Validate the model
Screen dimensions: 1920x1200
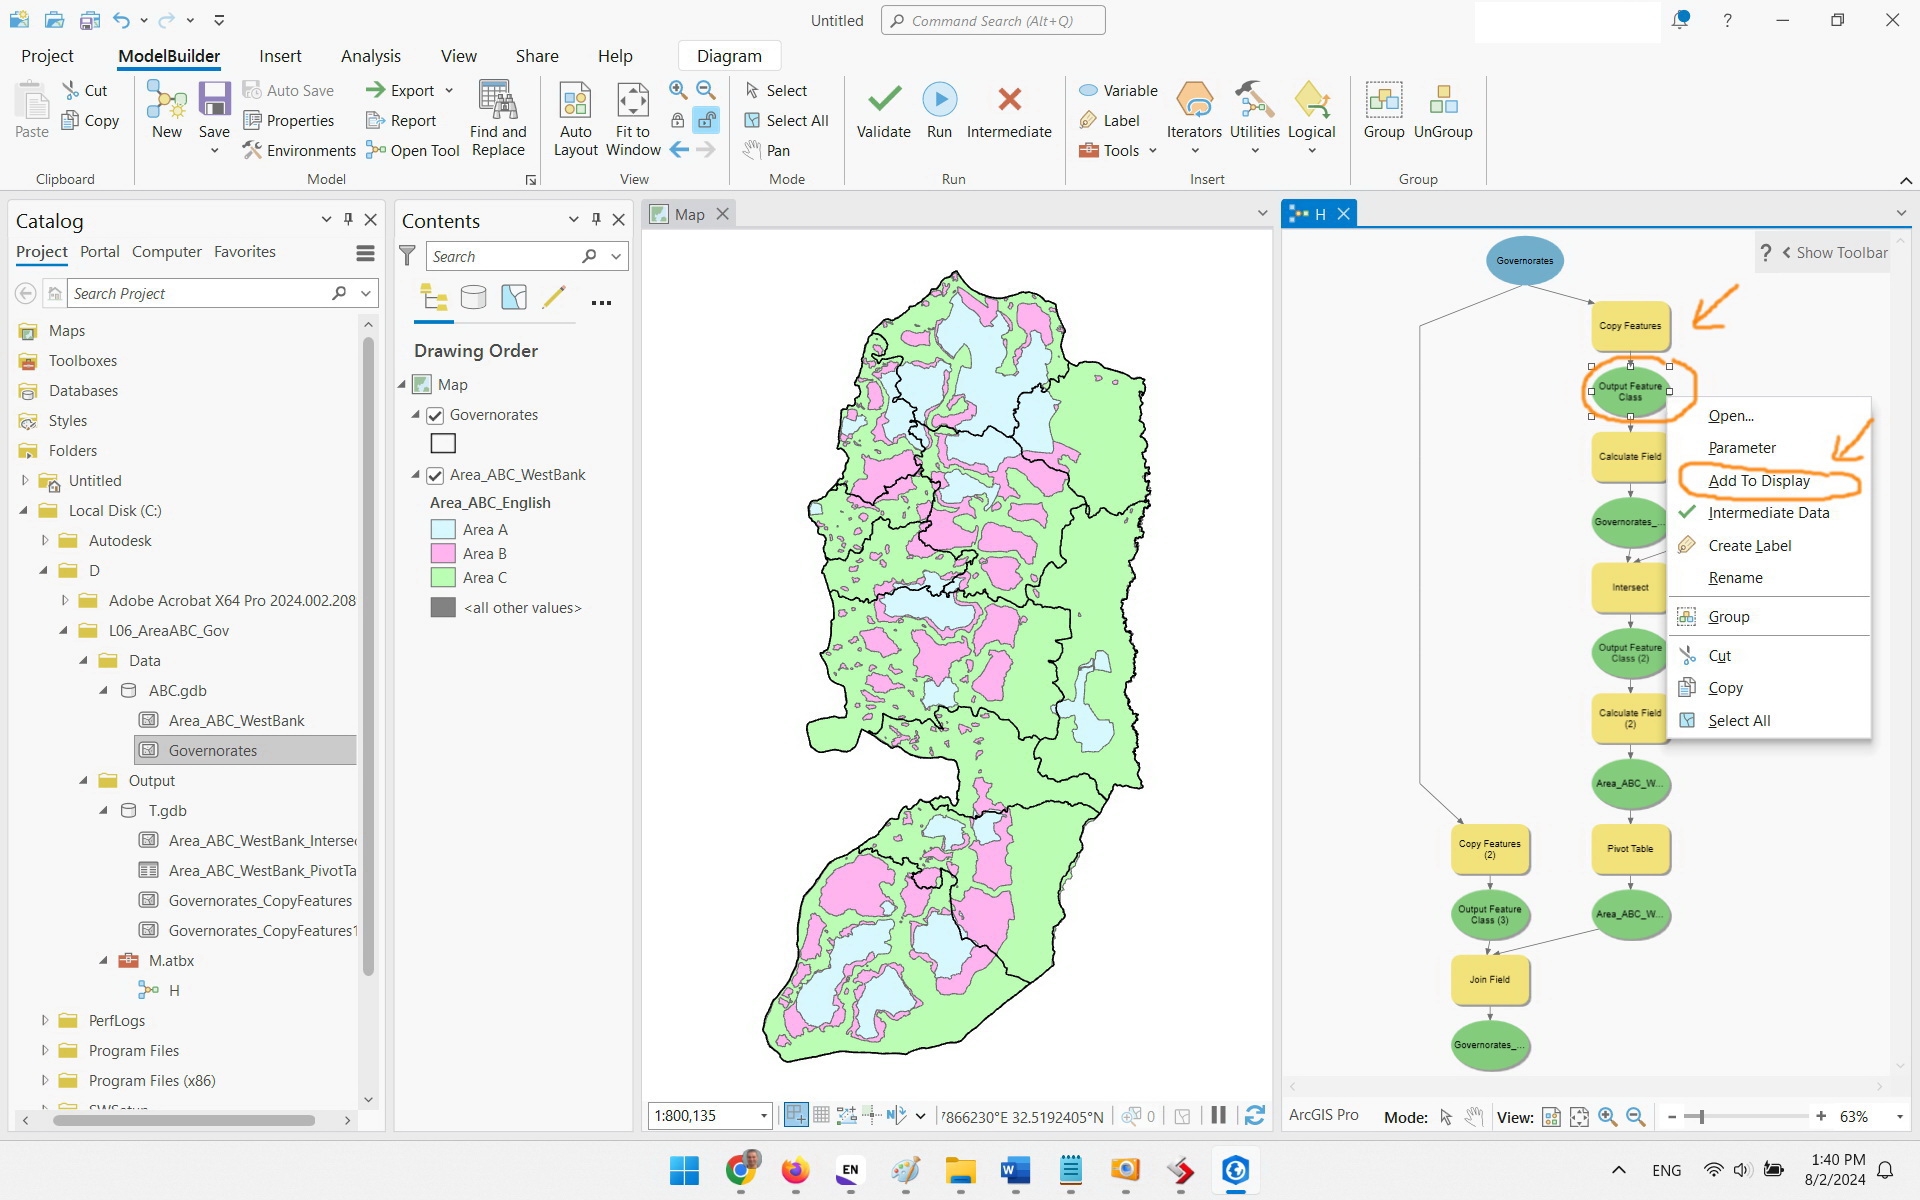point(883,110)
